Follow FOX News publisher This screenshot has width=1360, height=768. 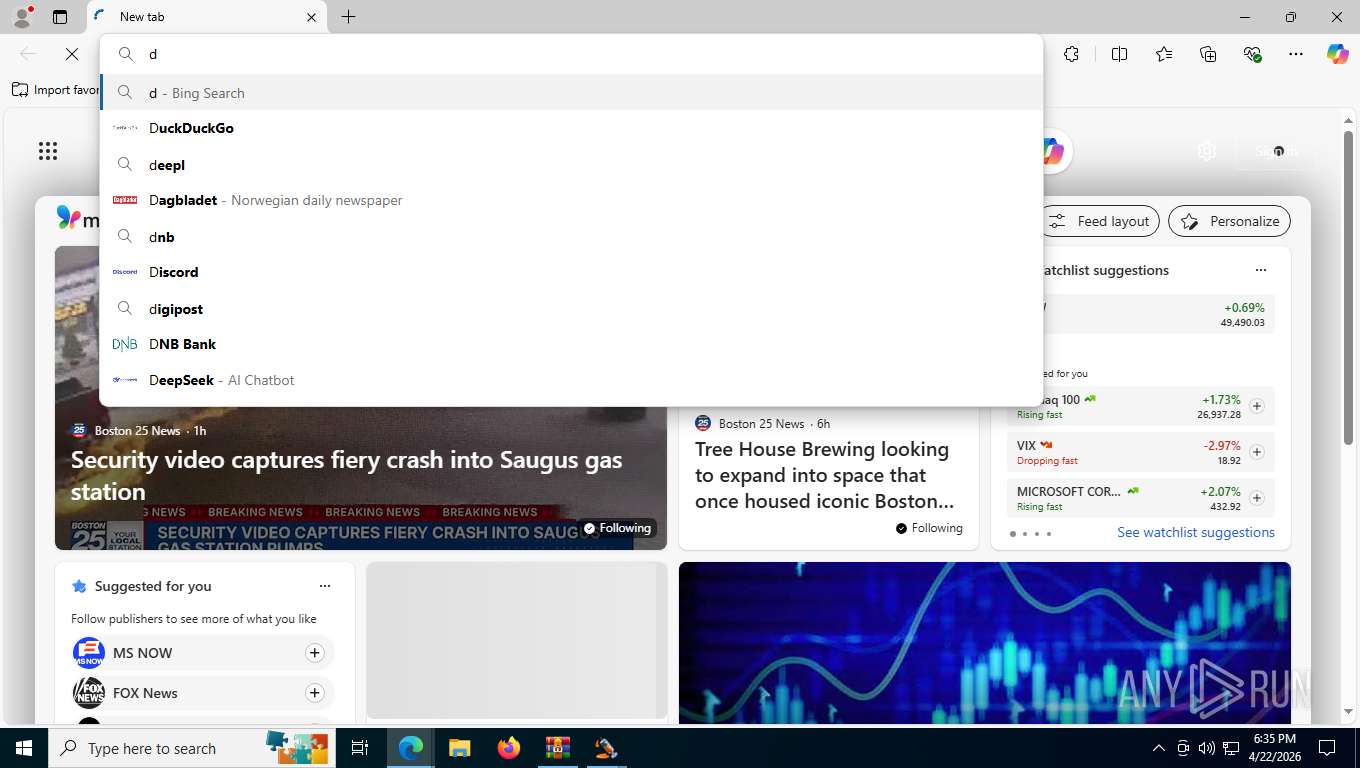[x=314, y=693]
